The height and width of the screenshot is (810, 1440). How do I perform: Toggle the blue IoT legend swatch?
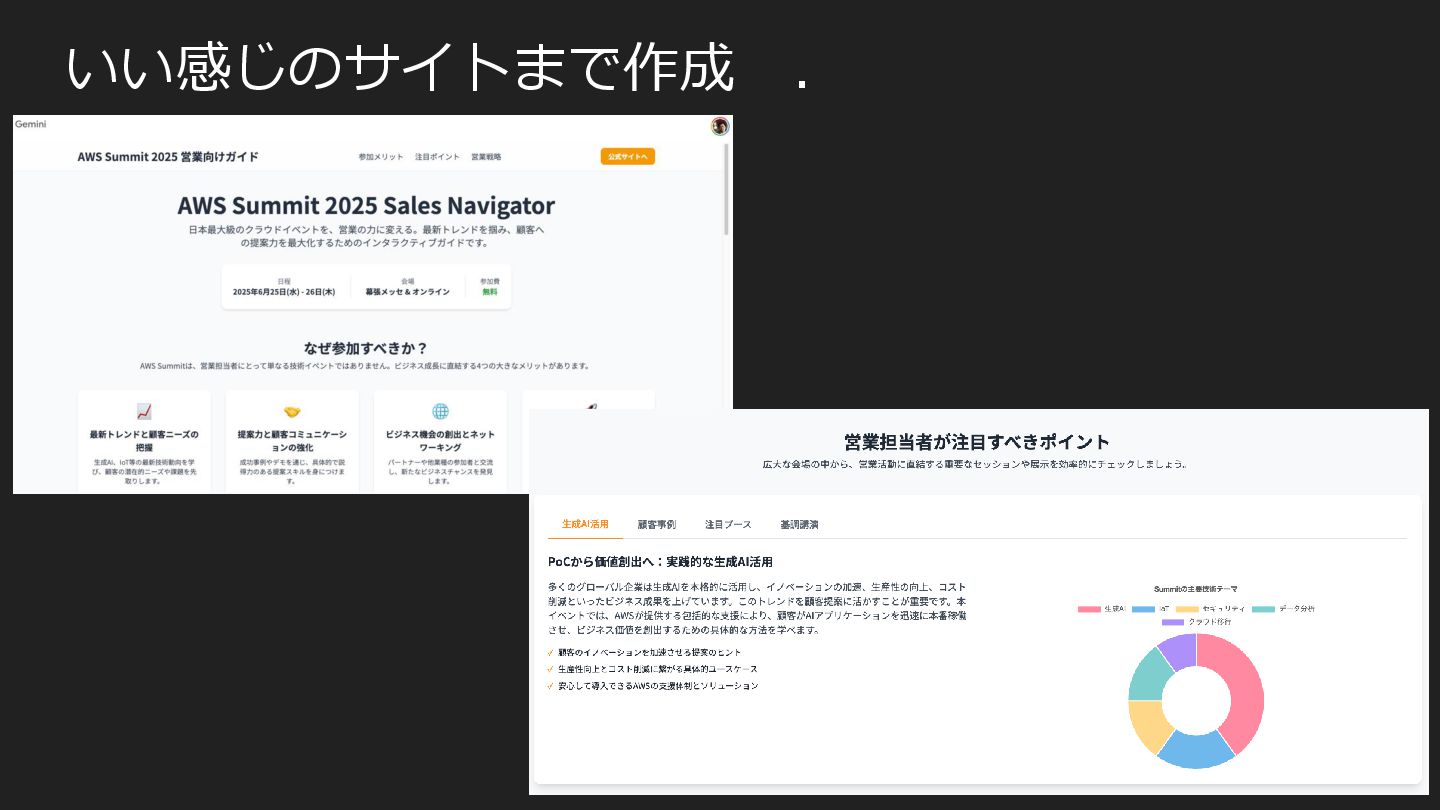click(x=1144, y=609)
